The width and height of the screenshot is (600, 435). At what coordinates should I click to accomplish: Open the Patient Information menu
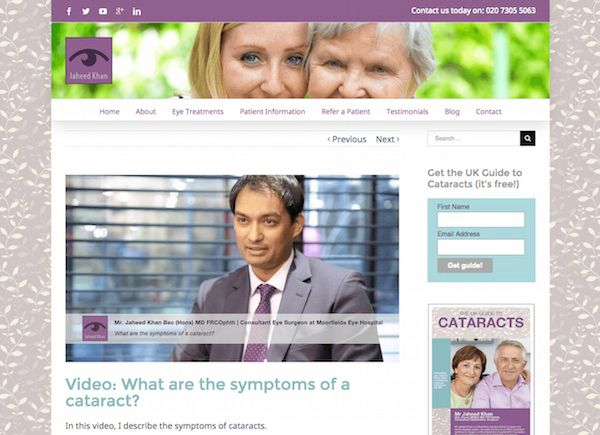pos(272,111)
